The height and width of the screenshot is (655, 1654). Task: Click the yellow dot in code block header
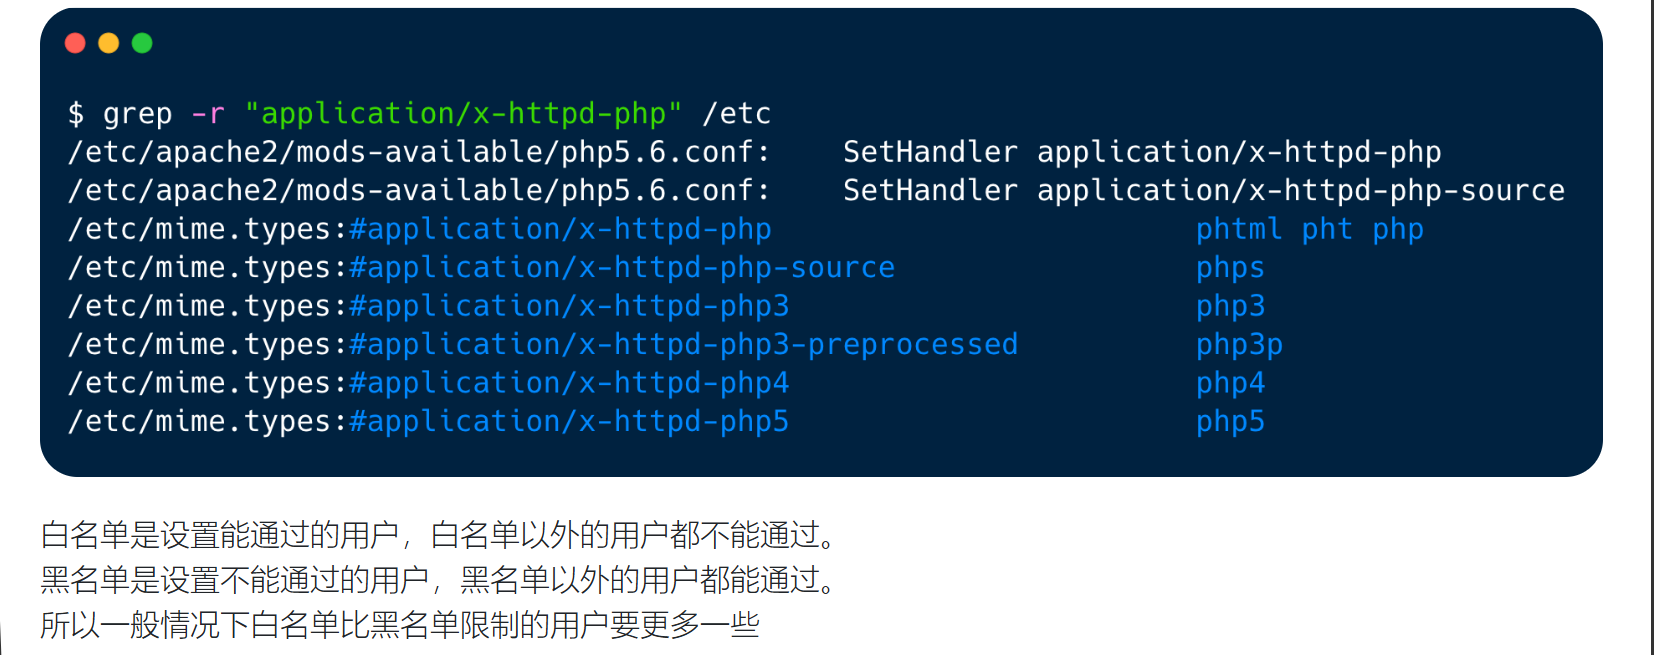pos(109,43)
